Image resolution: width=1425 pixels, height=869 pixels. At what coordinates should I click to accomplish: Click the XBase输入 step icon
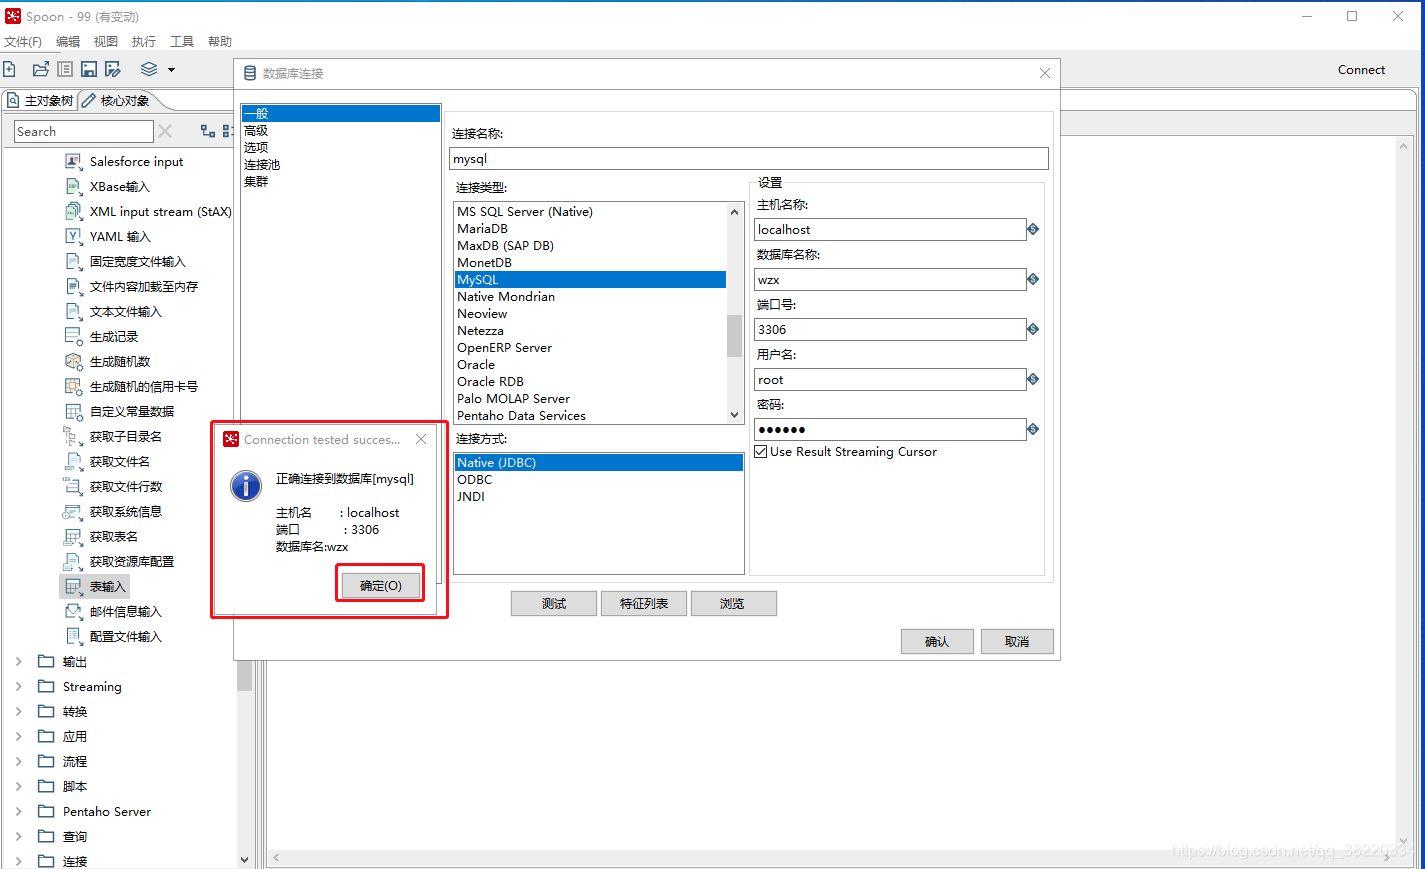73,186
